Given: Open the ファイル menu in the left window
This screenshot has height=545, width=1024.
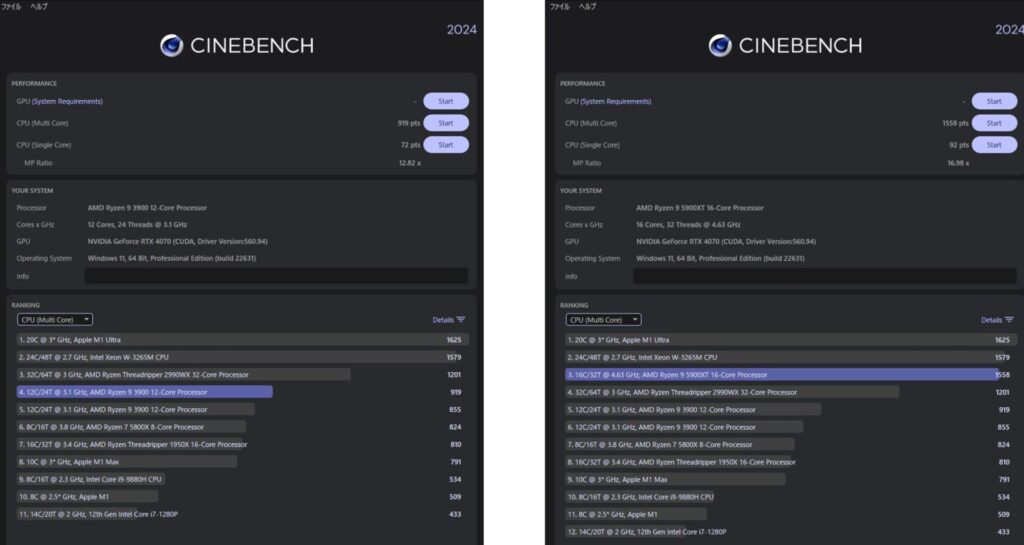Looking at the screenshot, I should click(11, 6).
